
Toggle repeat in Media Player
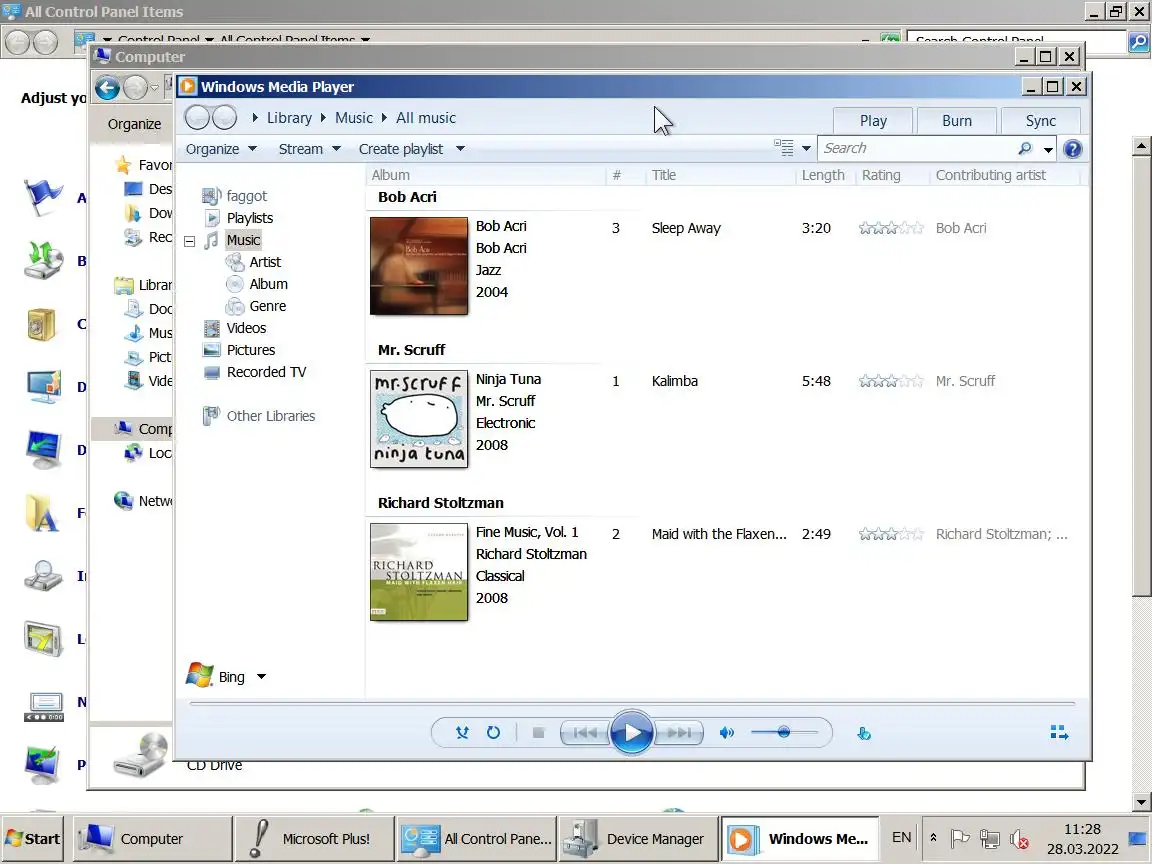pos(493,732)
